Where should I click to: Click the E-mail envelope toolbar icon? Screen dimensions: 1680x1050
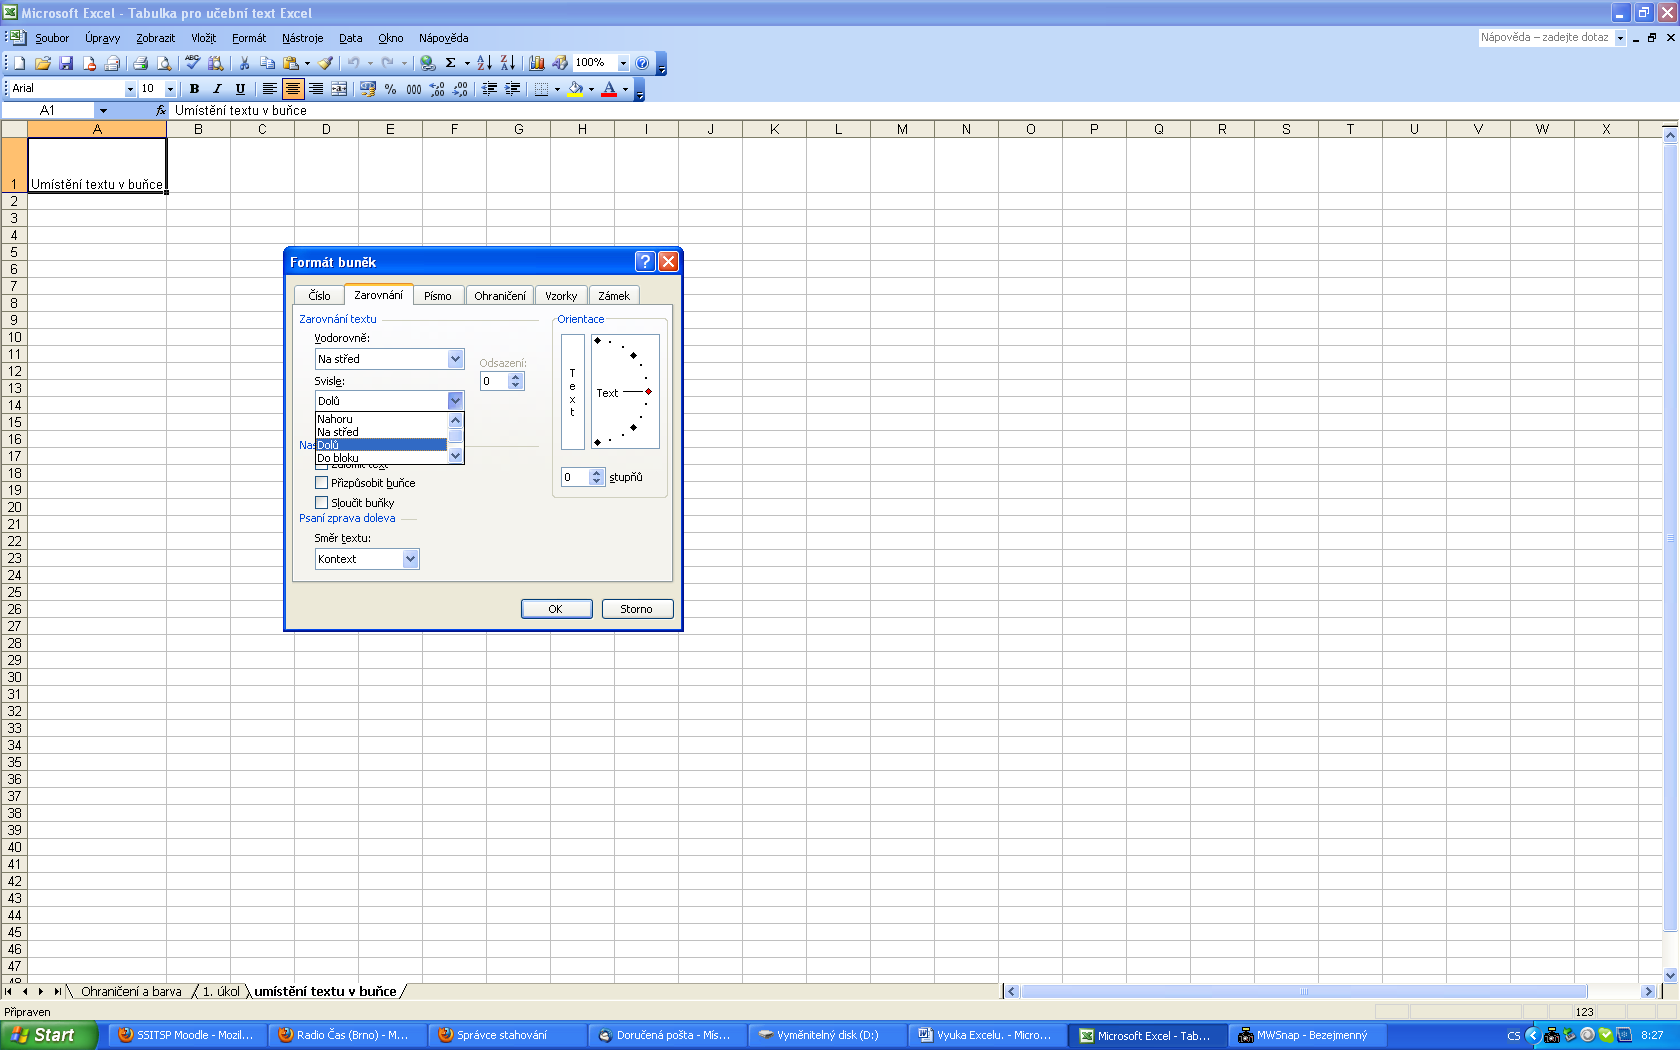(x=112, y=63)
